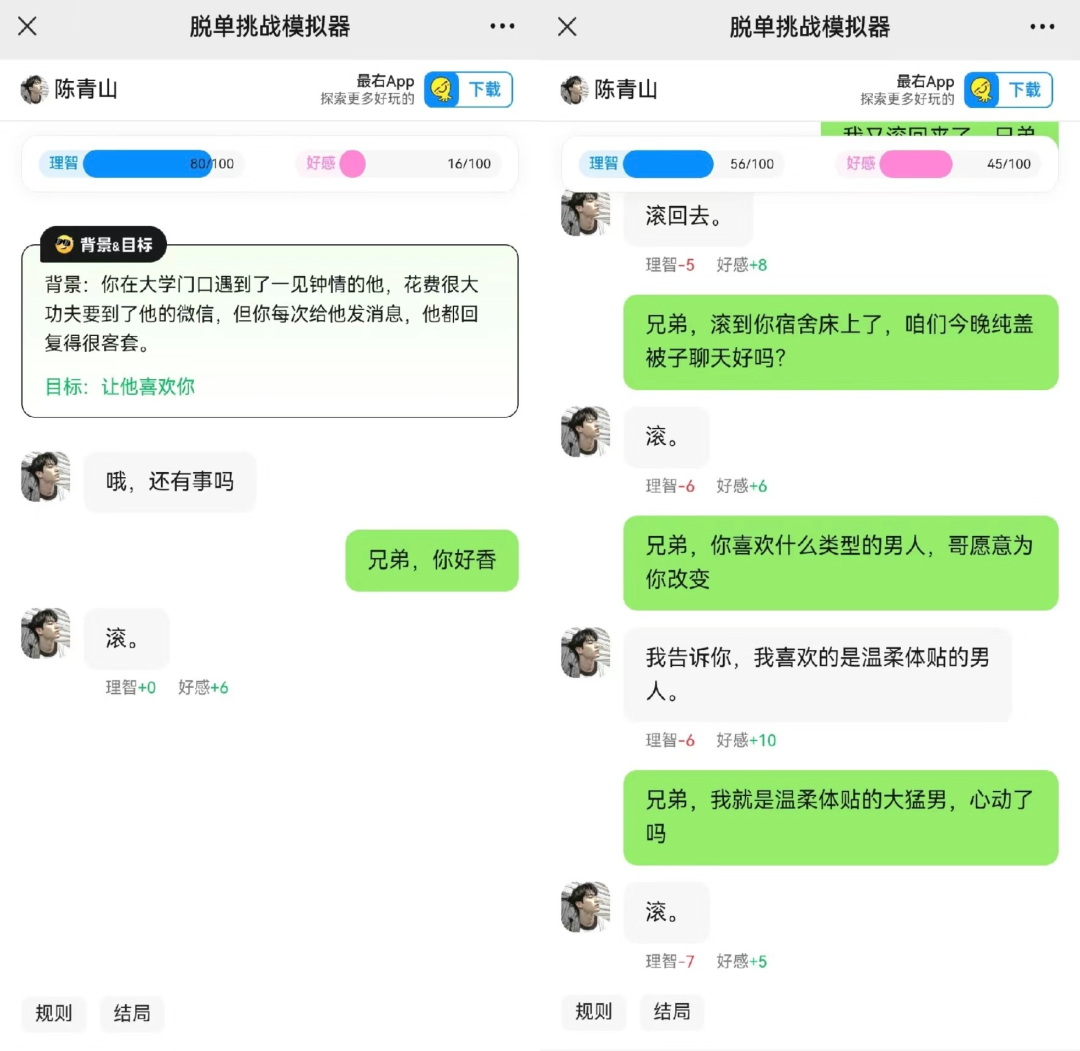Close the left chat simulator panel
Image resolution: width=1080 pixels, height=1051 pixels.
(x=28, y=26)
